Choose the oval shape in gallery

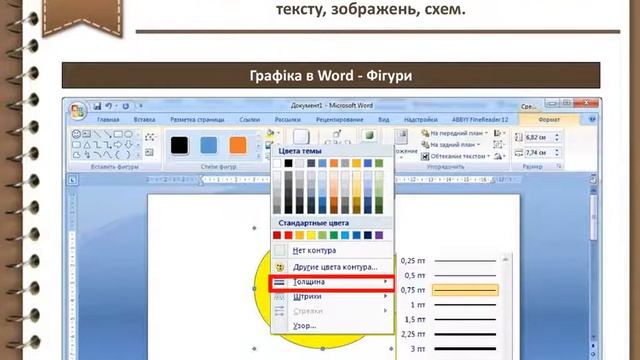(x=129, y=134)
